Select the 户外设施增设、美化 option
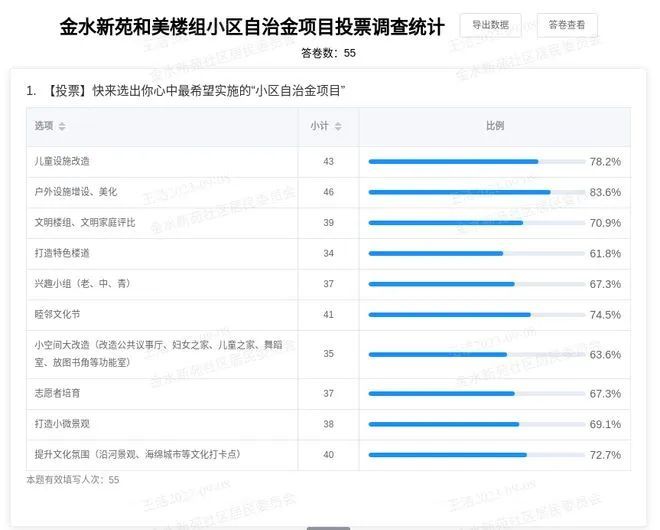Screen dimensions: 660x530 76,192
